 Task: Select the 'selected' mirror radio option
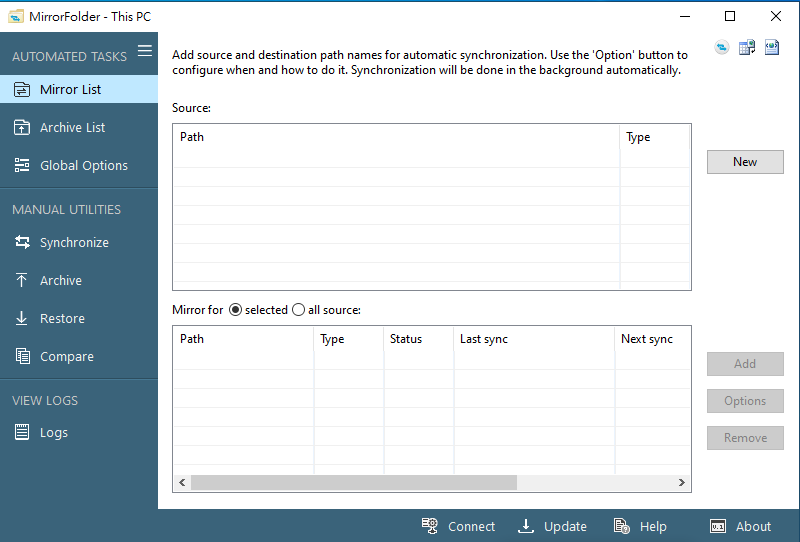[x=236, y=310]
